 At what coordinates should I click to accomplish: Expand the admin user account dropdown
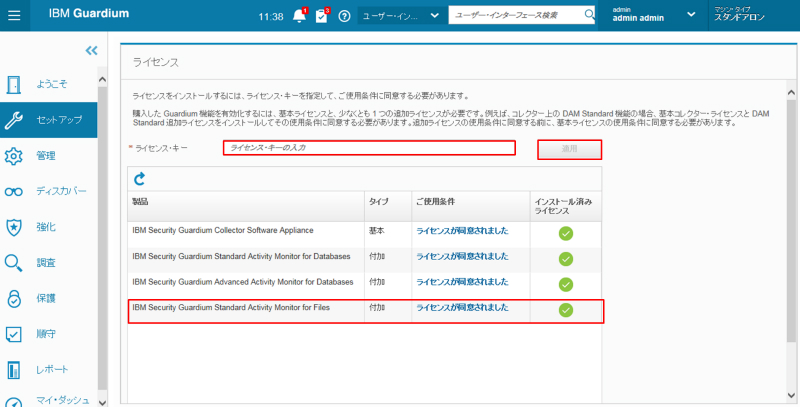point(691,16)
